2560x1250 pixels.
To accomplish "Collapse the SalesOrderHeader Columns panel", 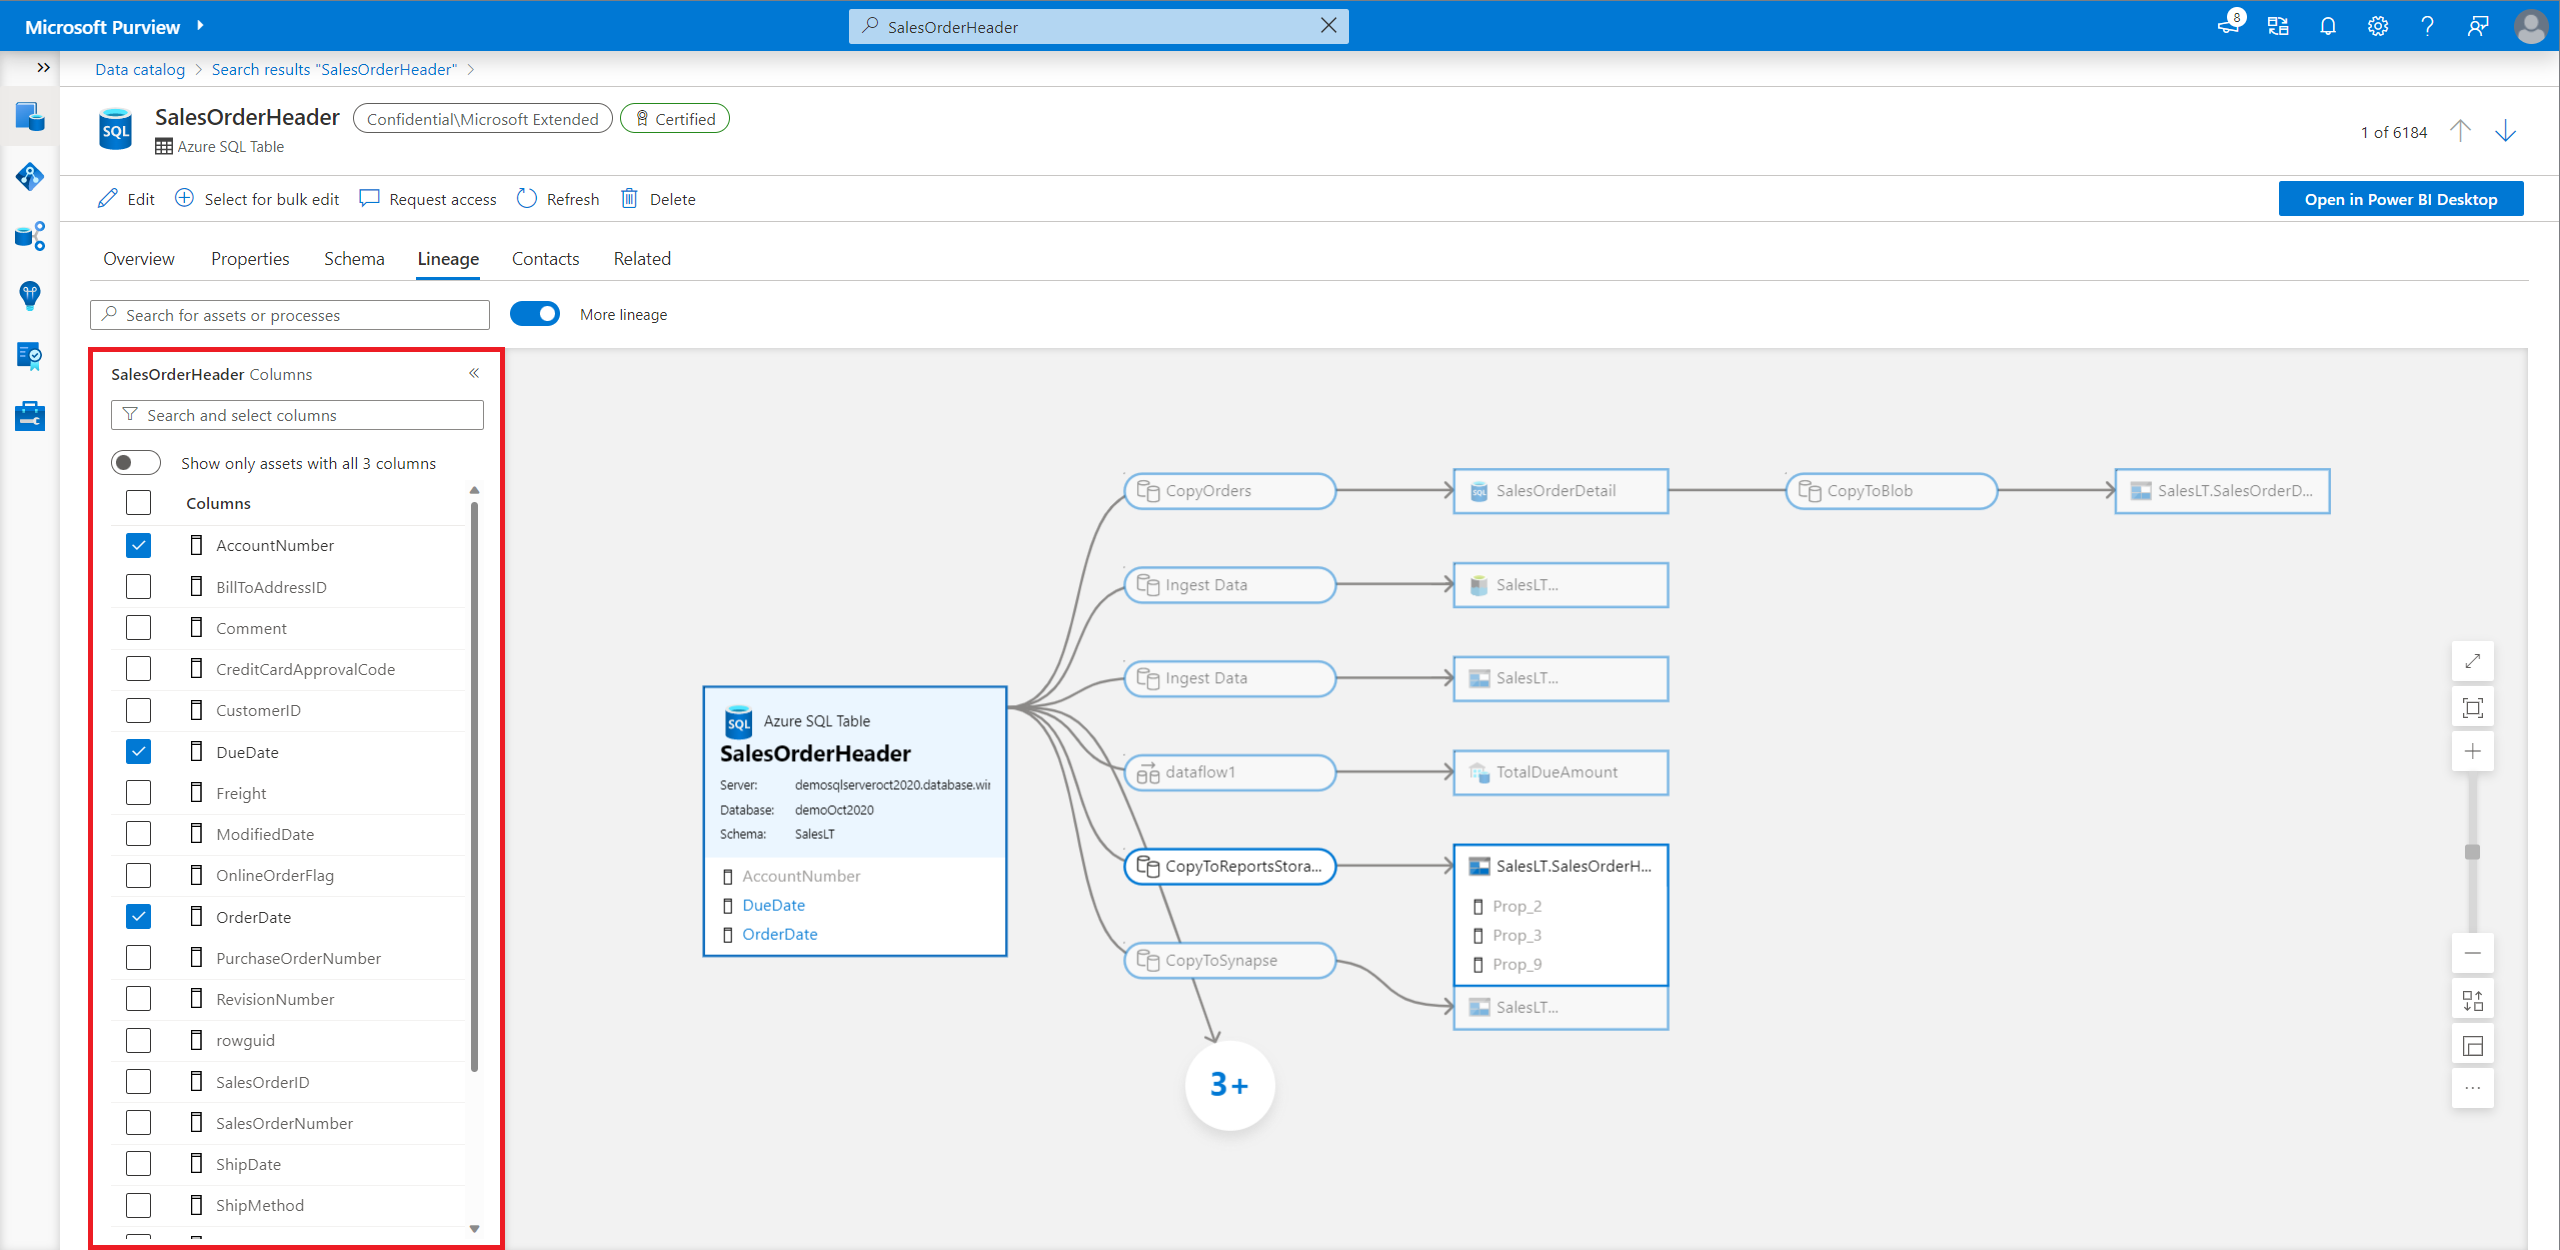I will pos(474,373).
